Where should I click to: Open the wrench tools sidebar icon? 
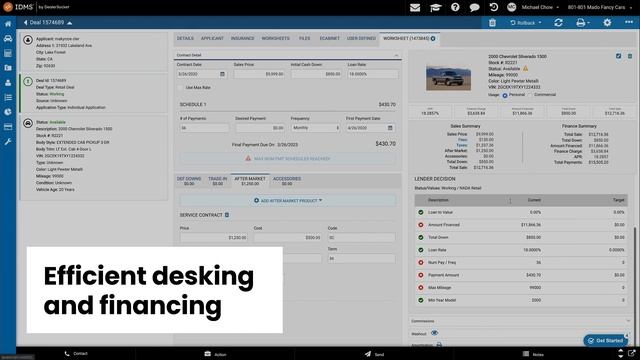[8, 142]
